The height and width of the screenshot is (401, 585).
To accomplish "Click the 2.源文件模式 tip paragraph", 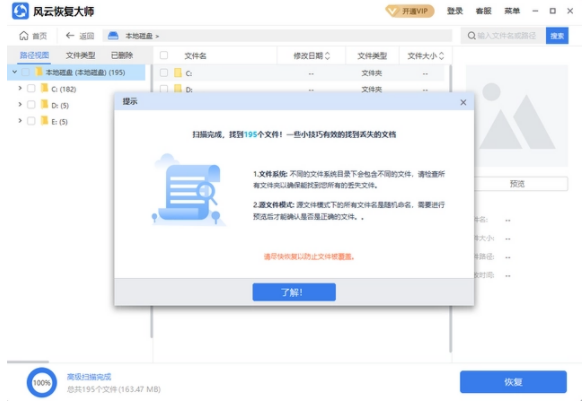I will tap(349, 210).
